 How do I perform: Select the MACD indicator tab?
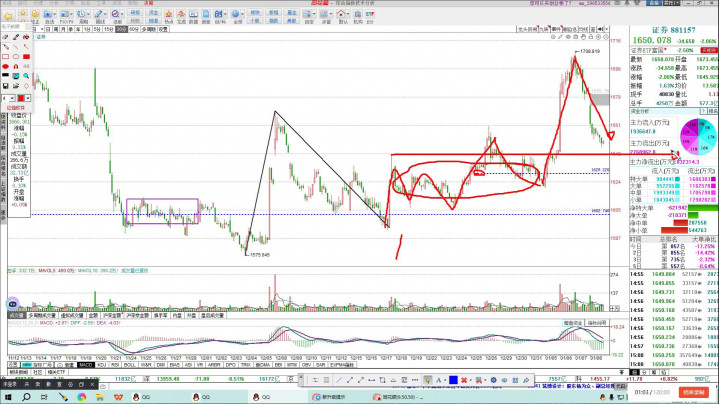[x=86, y=365]
